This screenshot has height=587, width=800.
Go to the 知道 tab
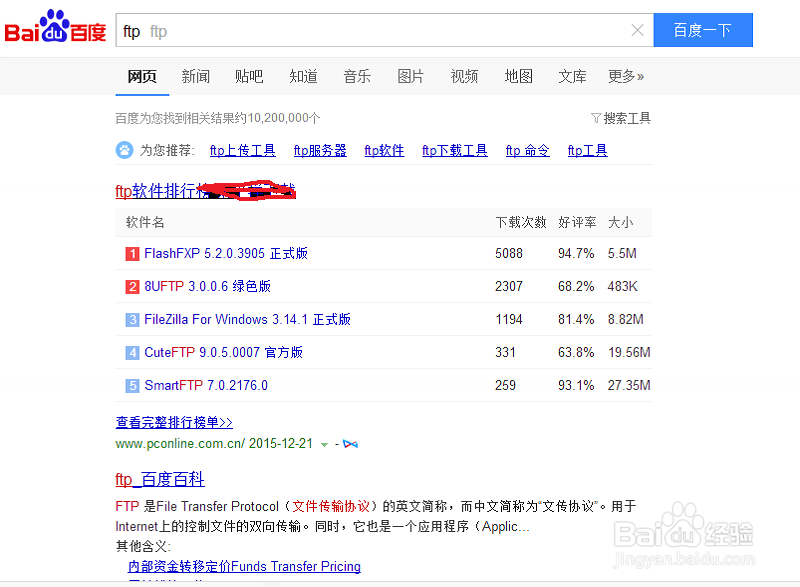tap(303, 76)
